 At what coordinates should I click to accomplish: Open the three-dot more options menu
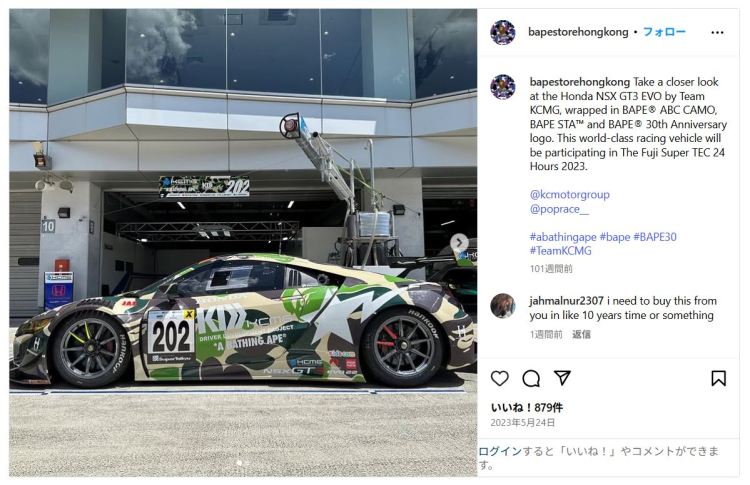pos(717,33)
